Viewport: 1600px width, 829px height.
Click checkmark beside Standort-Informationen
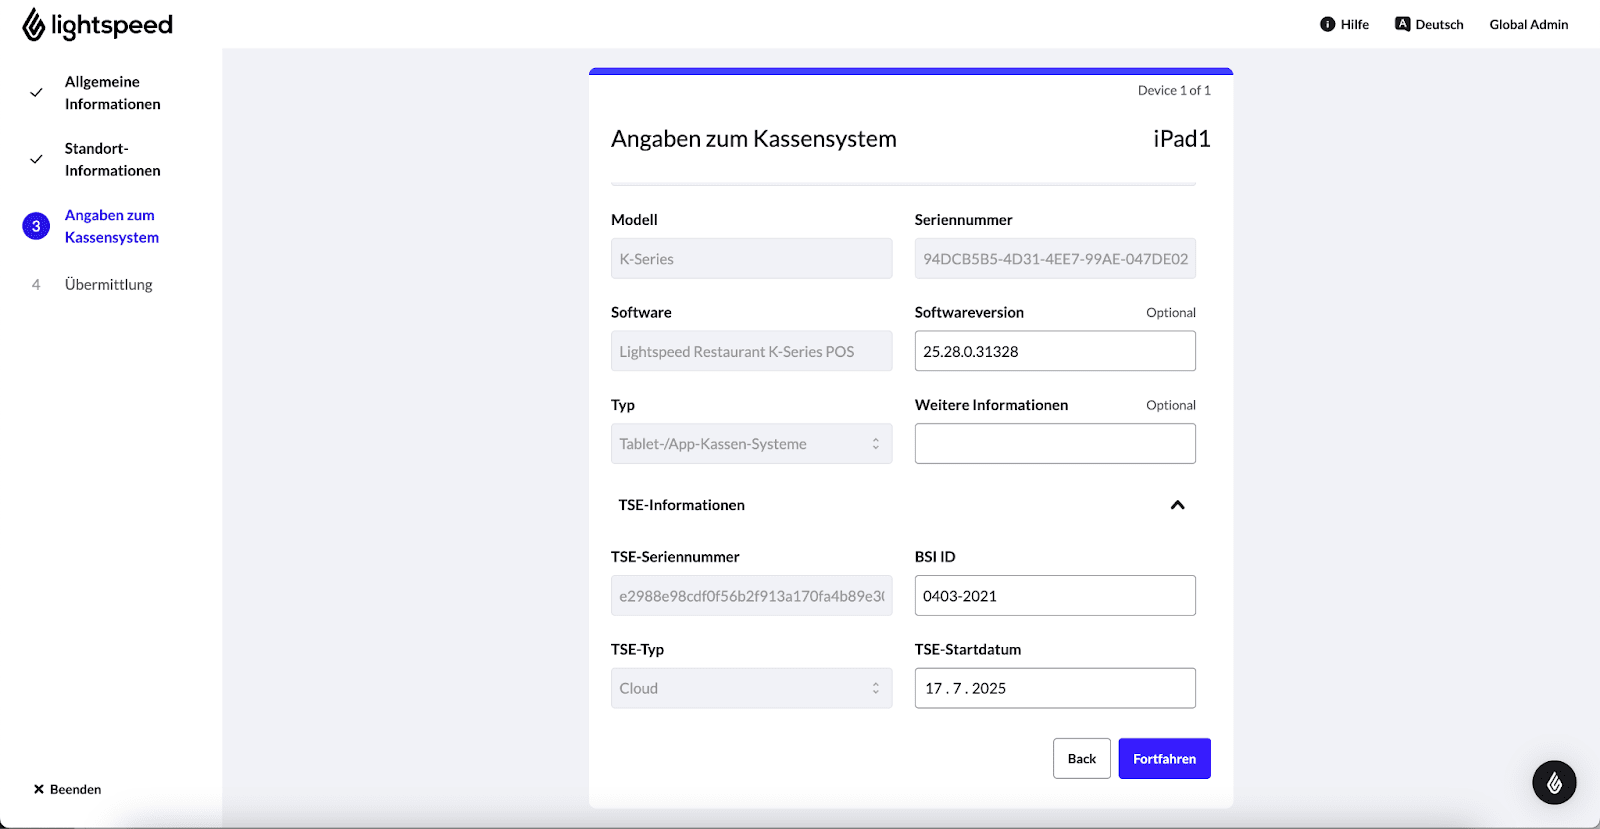[x=36, y=159]
